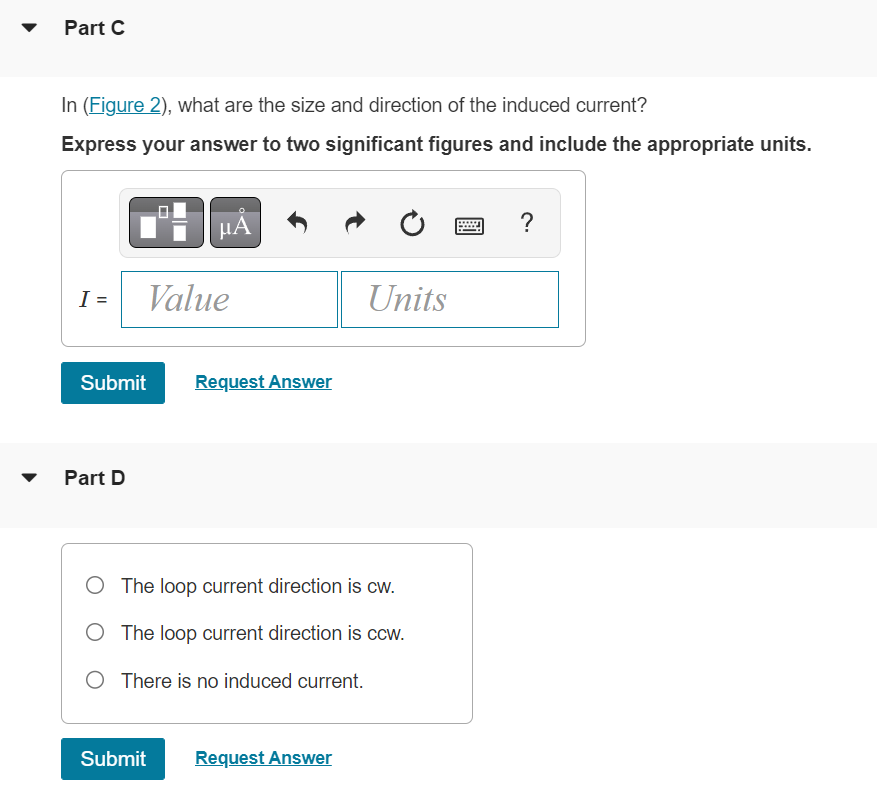The width and height of the screenshot is (877, 801).
Task: Click the Part C section header
Action: coord(94,27)
